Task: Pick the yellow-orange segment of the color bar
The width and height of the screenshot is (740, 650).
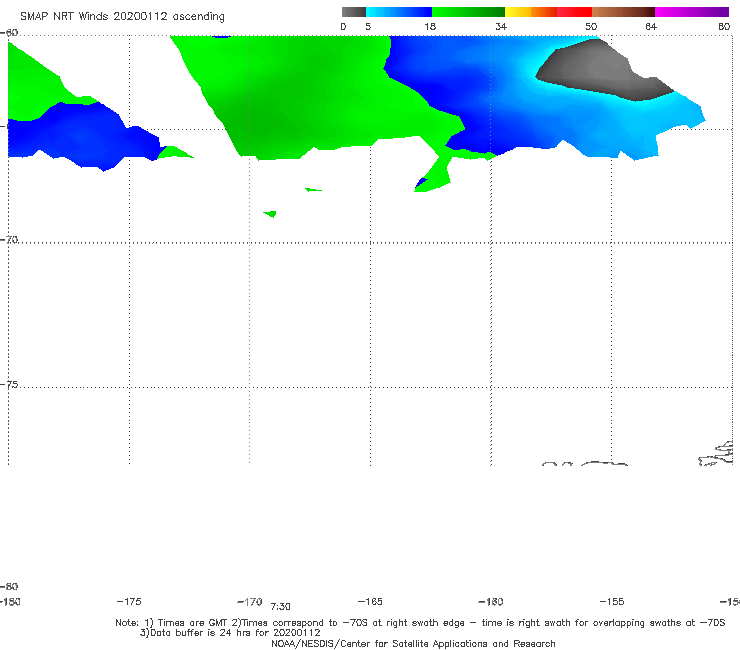Action: (x=531, y=12)
